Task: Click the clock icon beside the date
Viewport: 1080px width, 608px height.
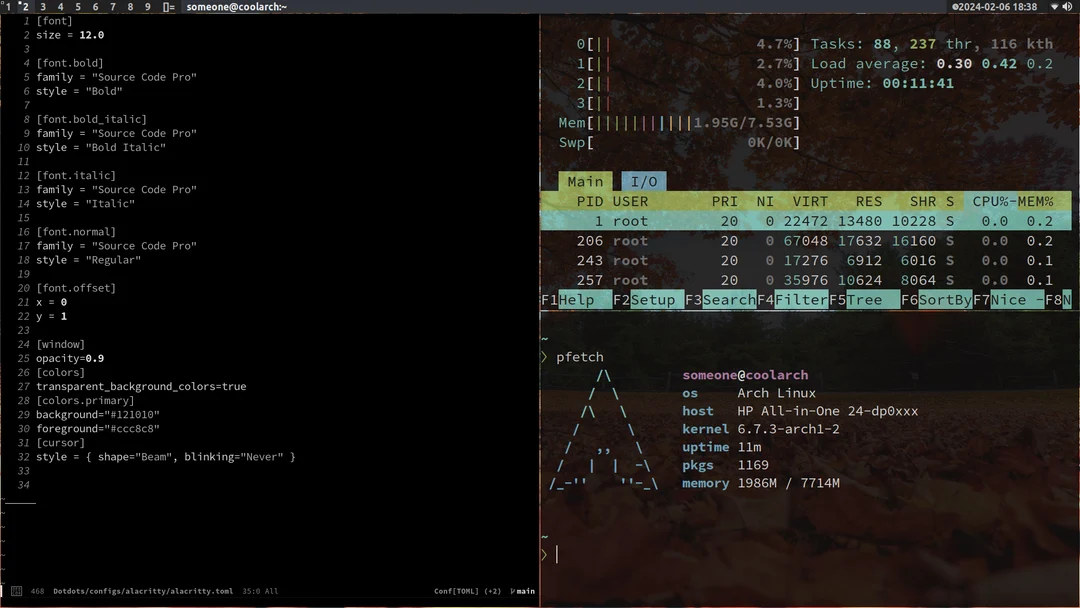Action: [954, 7]
